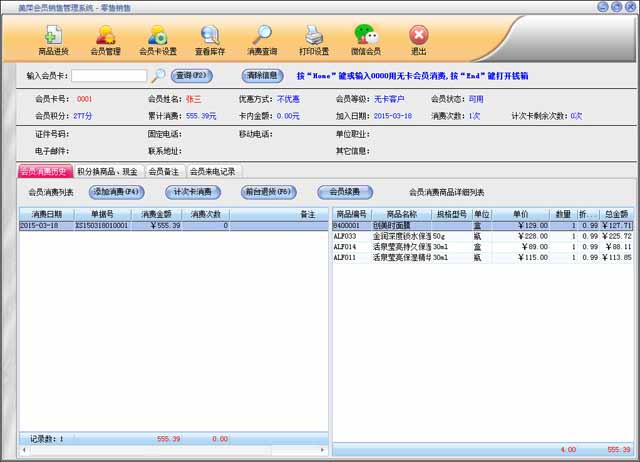
Task: Open 消费查询 consumption query
Action: coord(262,39)
